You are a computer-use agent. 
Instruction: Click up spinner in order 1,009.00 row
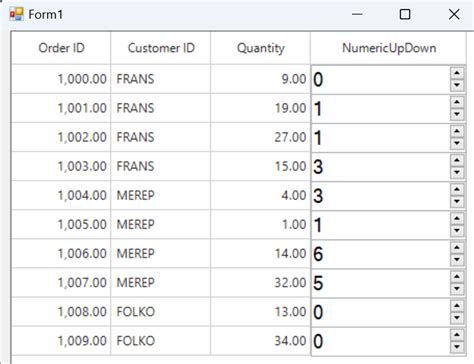457,335
